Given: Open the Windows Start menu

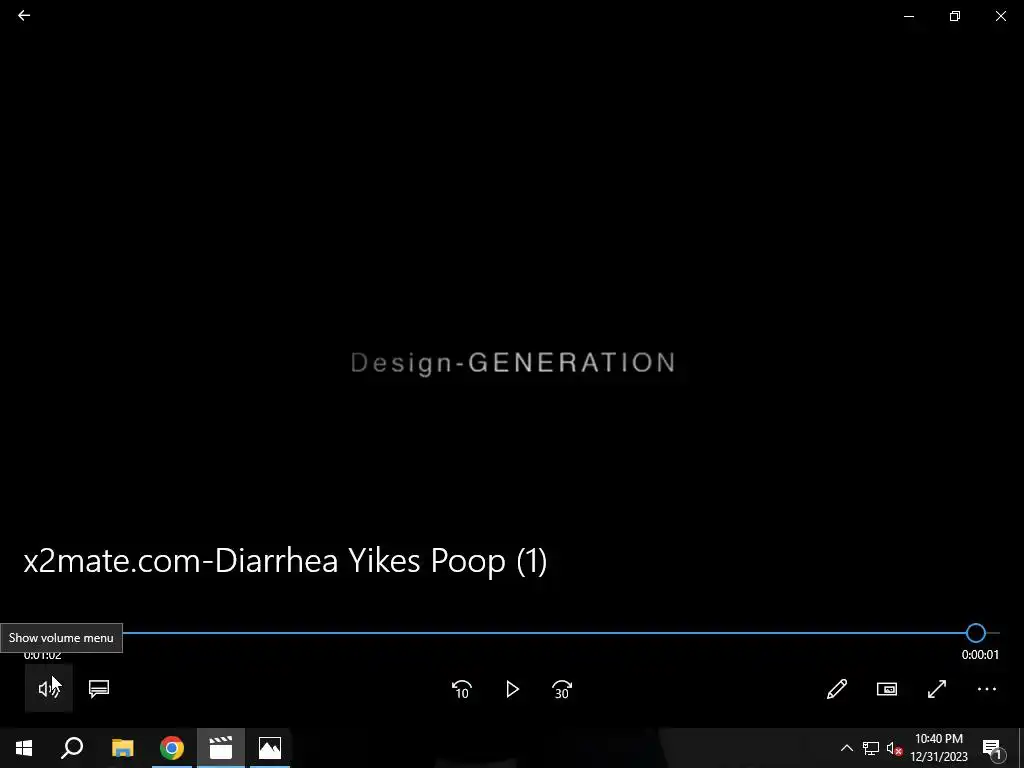Looking at the screenshot, I should click(x=24, y=748).
